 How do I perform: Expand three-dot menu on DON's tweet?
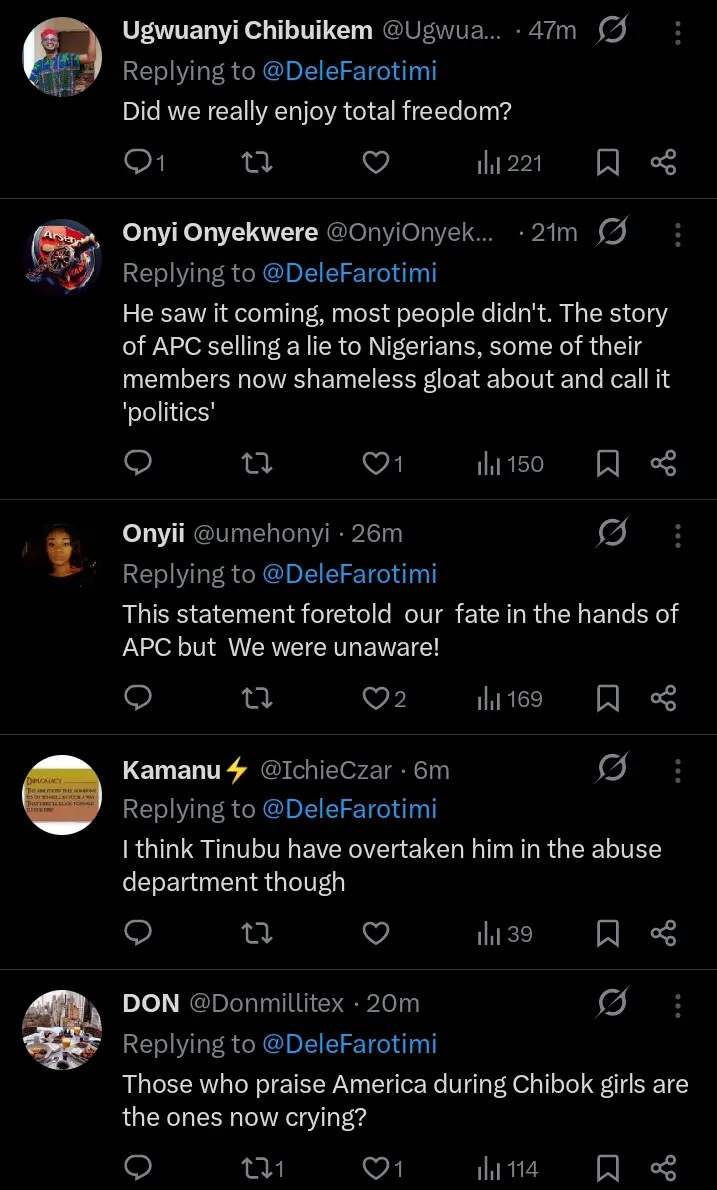pyautogui.click(x=678, y=1003)
